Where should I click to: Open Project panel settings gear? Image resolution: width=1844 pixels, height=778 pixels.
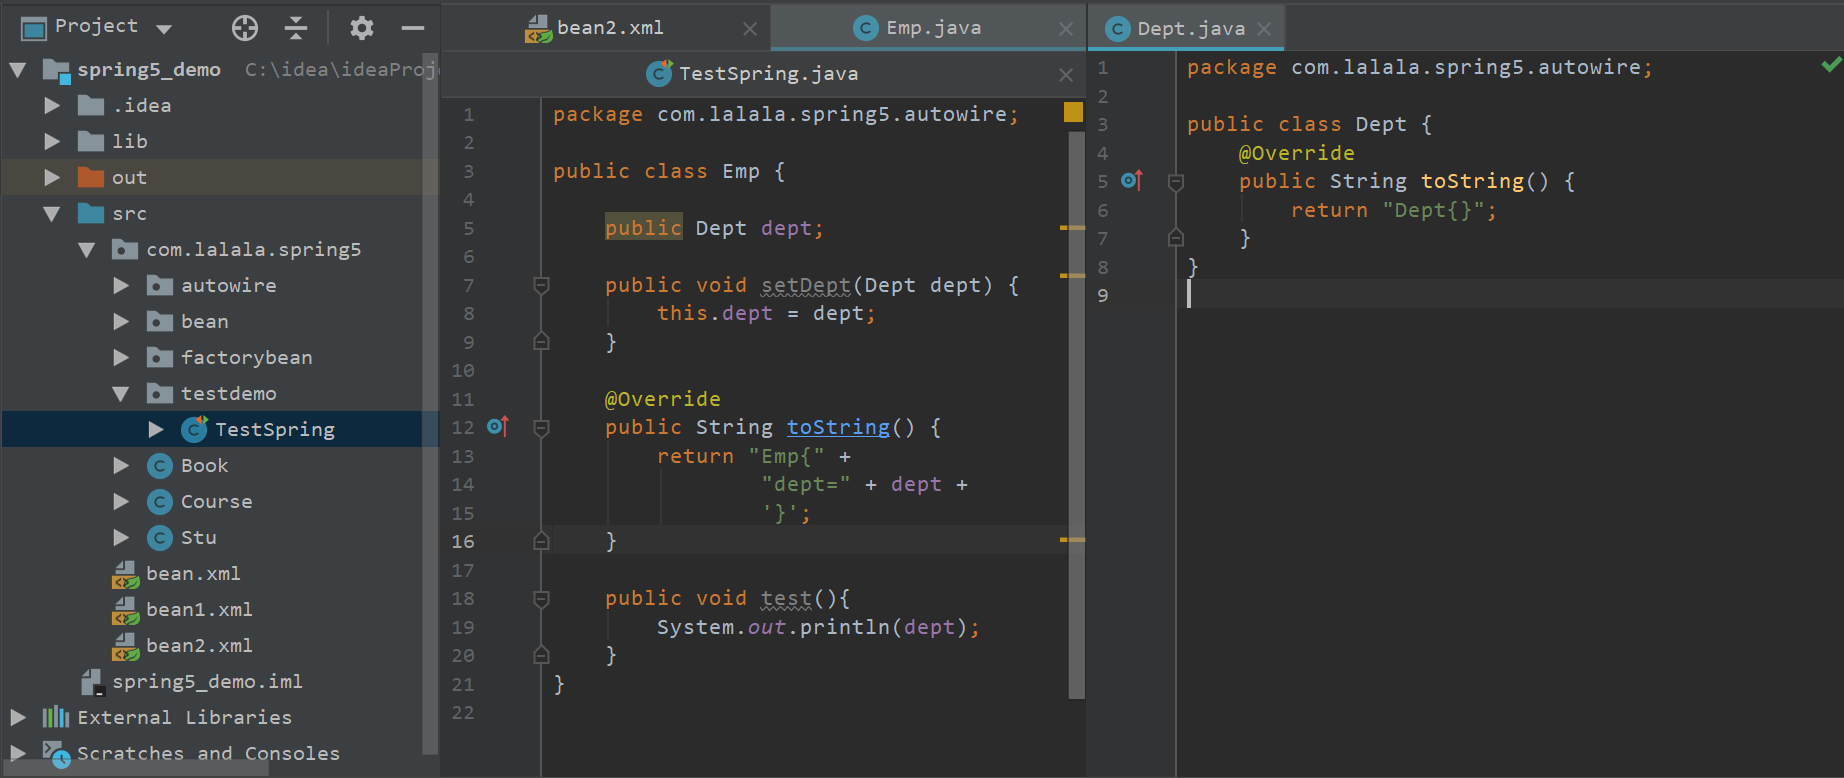(x=362, y=28)
